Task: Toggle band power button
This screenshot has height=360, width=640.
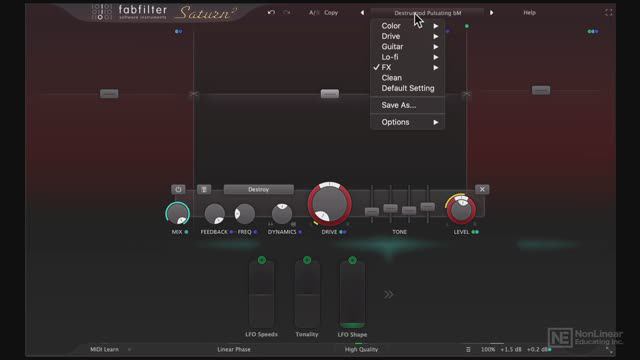Action: (x=178, y=189)
